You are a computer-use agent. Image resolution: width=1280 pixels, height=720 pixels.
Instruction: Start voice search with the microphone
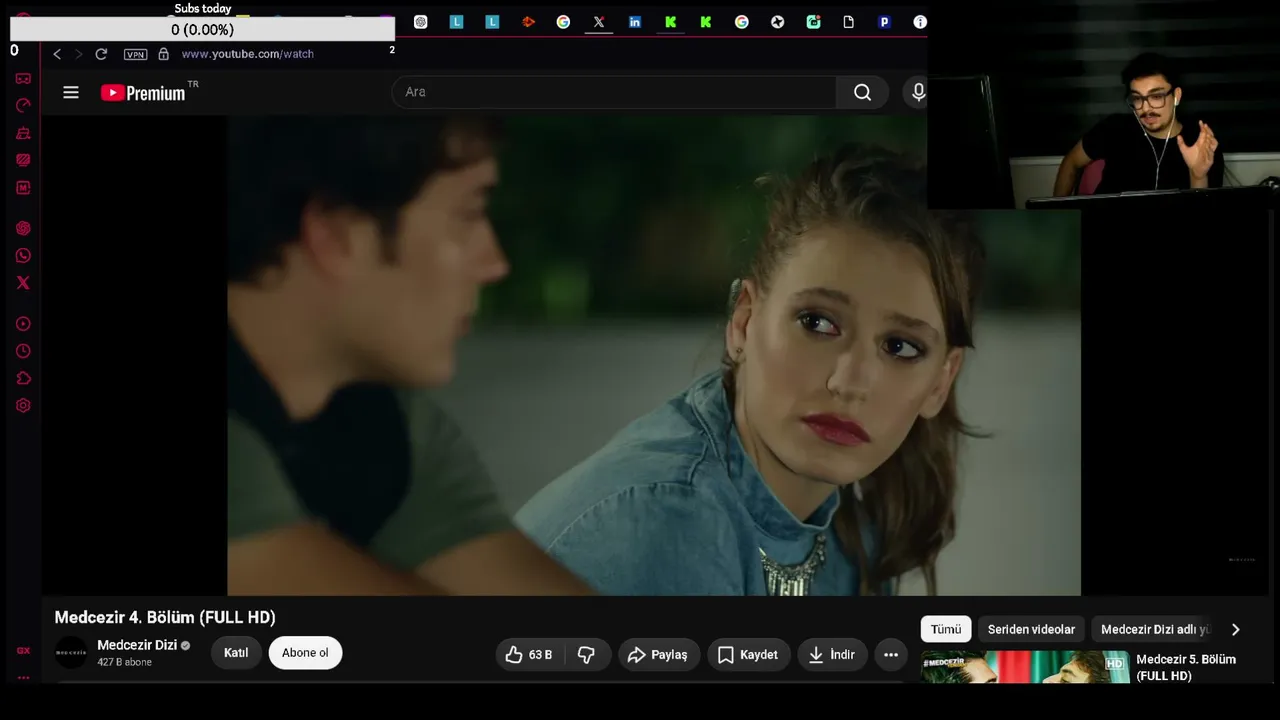[918, 92]
